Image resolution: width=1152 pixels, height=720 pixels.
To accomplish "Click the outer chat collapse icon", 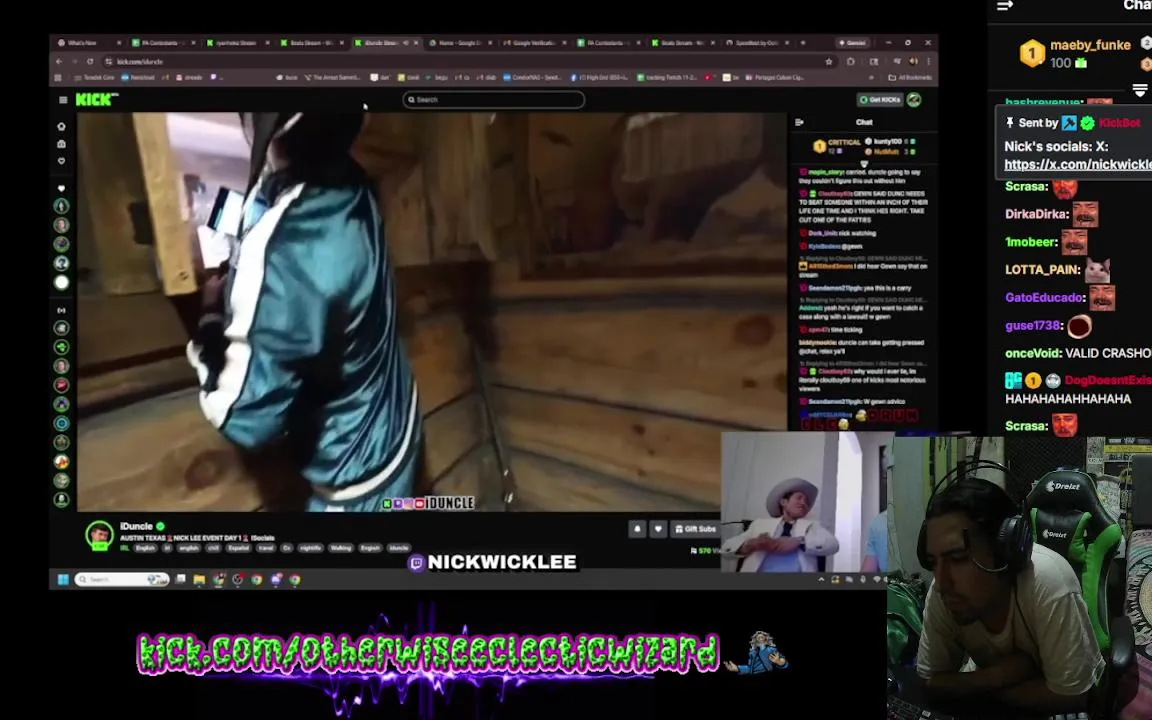I will coord(1005,6).
